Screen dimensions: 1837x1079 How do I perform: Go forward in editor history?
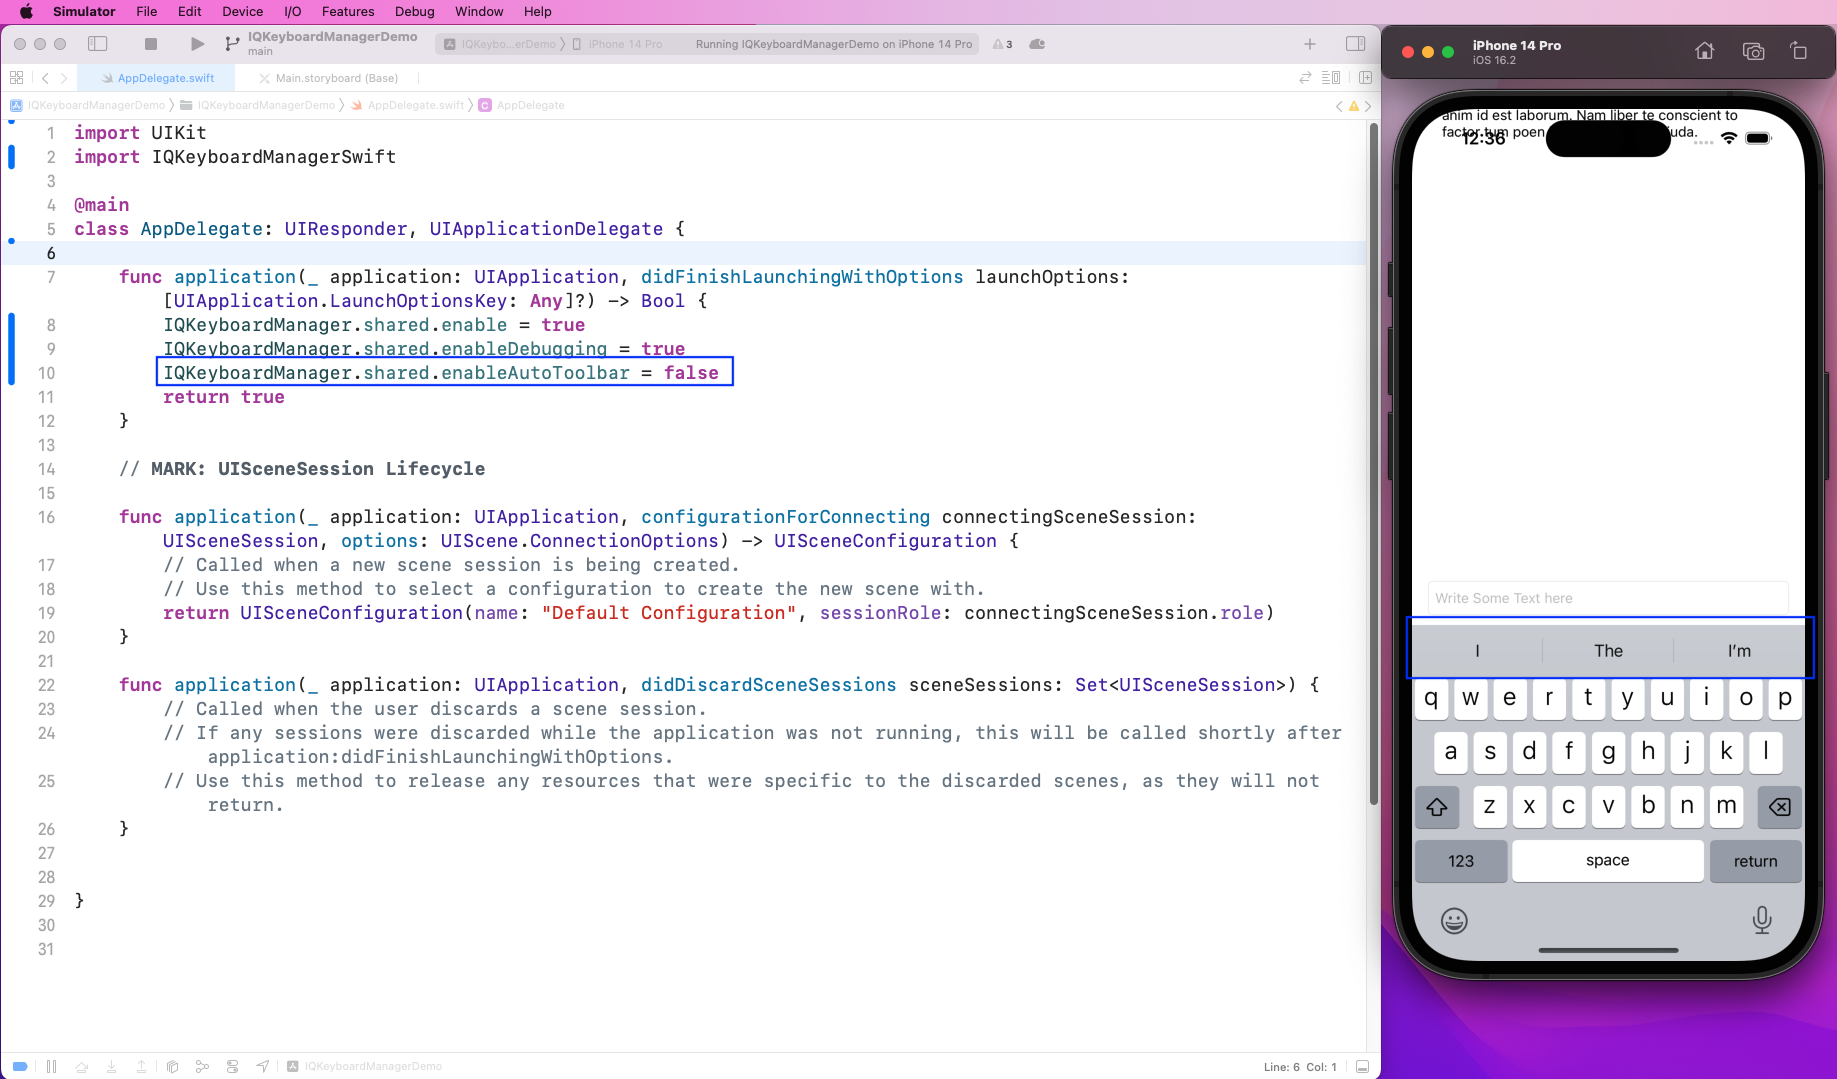pos(64,78)
